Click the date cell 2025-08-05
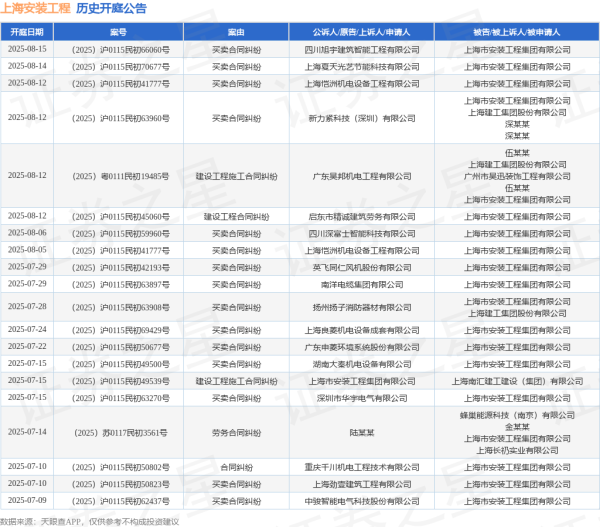The image size is (600, 527). click(x=27, y=250)
